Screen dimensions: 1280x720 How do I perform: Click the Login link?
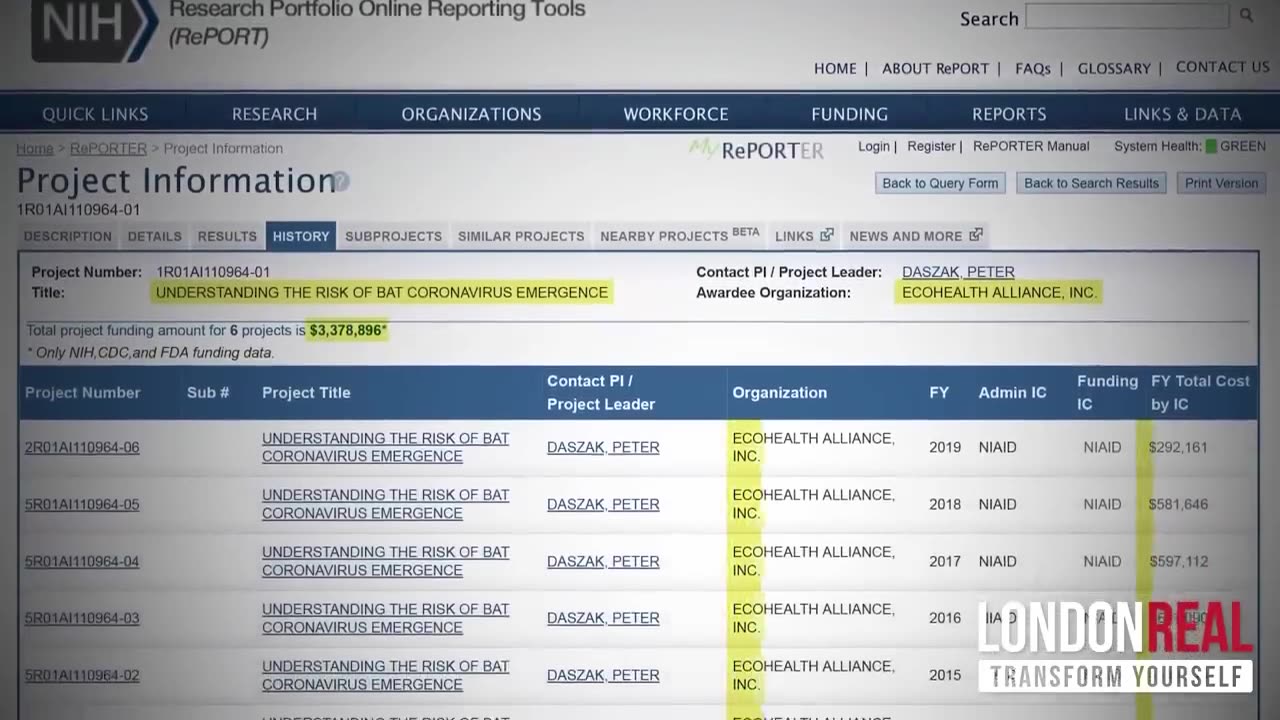[873, 146]
